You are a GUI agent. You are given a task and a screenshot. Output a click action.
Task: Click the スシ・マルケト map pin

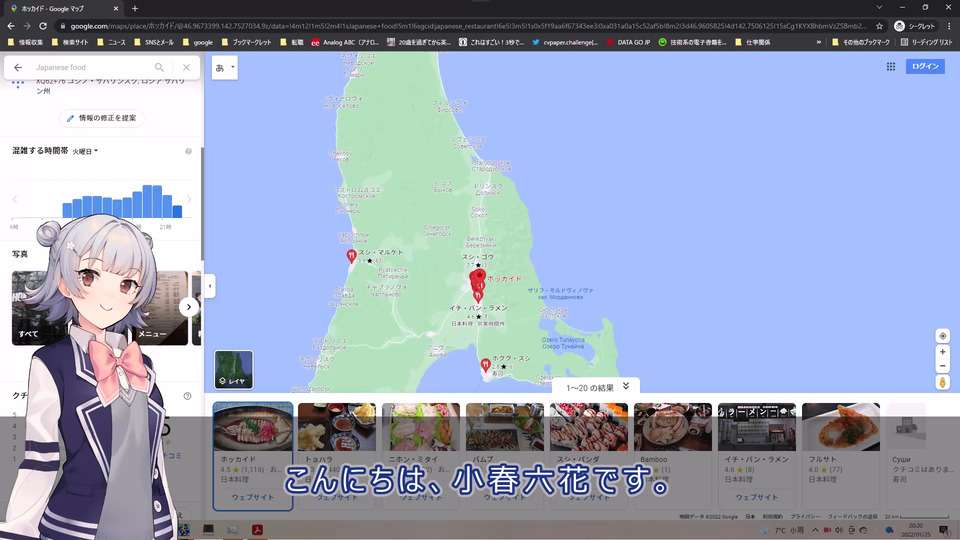tap(351, 256)
